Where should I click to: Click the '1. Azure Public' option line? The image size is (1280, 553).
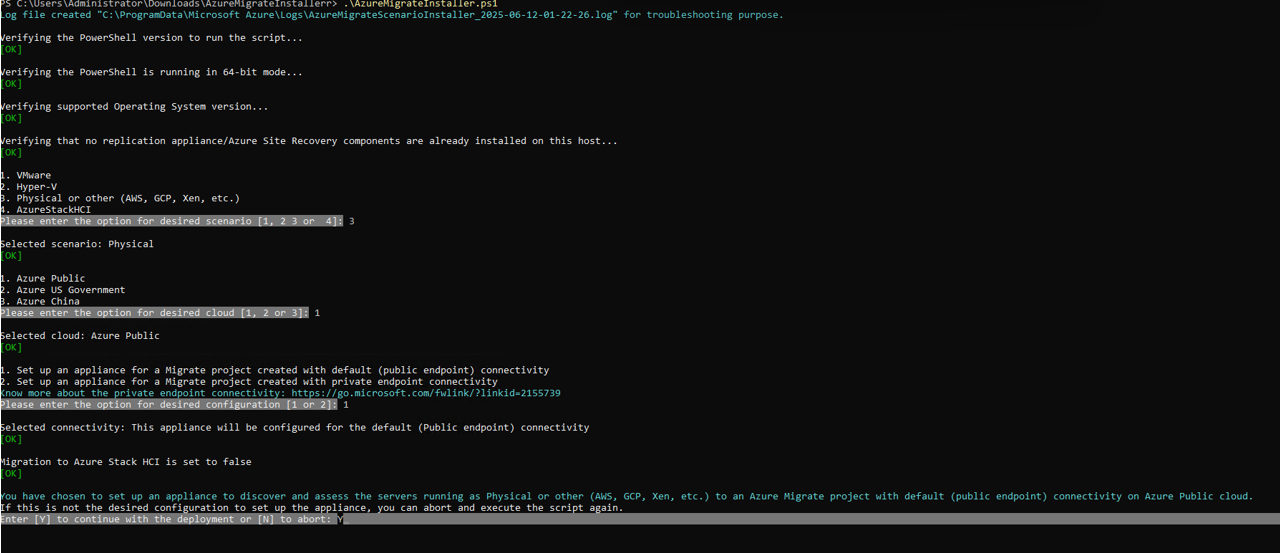tap(43, 278)
